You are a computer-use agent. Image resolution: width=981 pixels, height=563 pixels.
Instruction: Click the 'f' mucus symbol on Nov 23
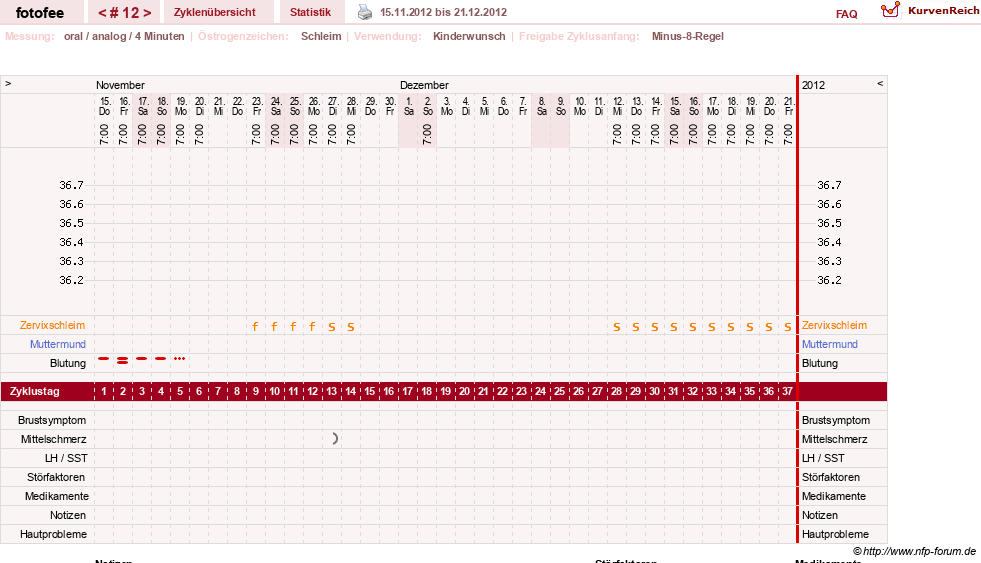[x=255, y=327]
